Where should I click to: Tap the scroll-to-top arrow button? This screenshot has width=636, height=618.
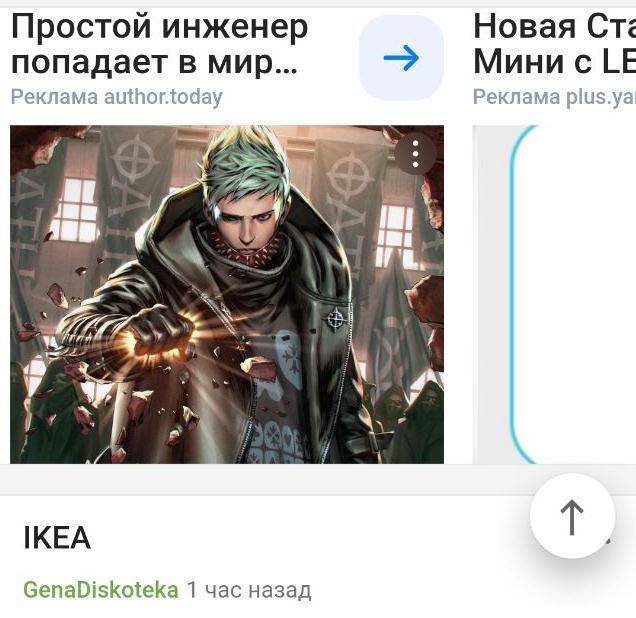coord(572,516)
